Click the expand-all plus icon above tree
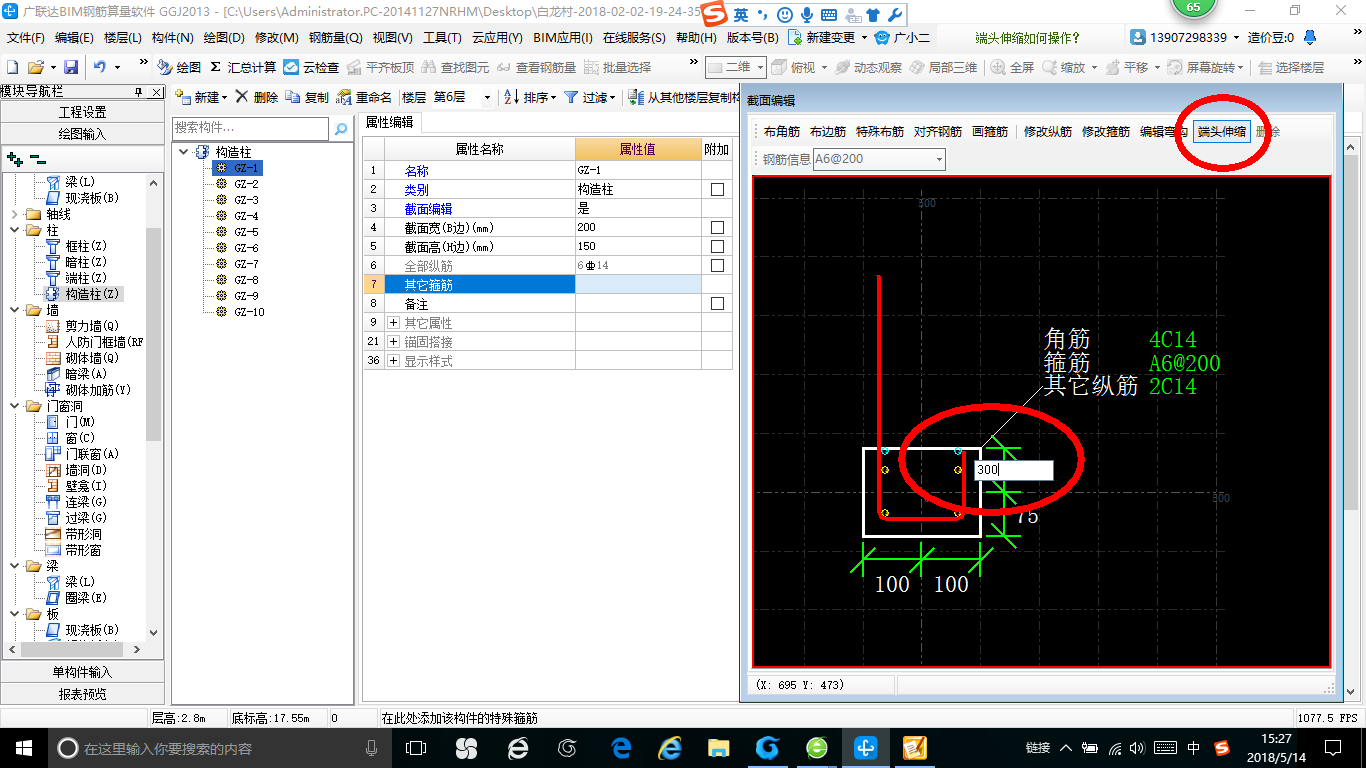 pos(14,158)
